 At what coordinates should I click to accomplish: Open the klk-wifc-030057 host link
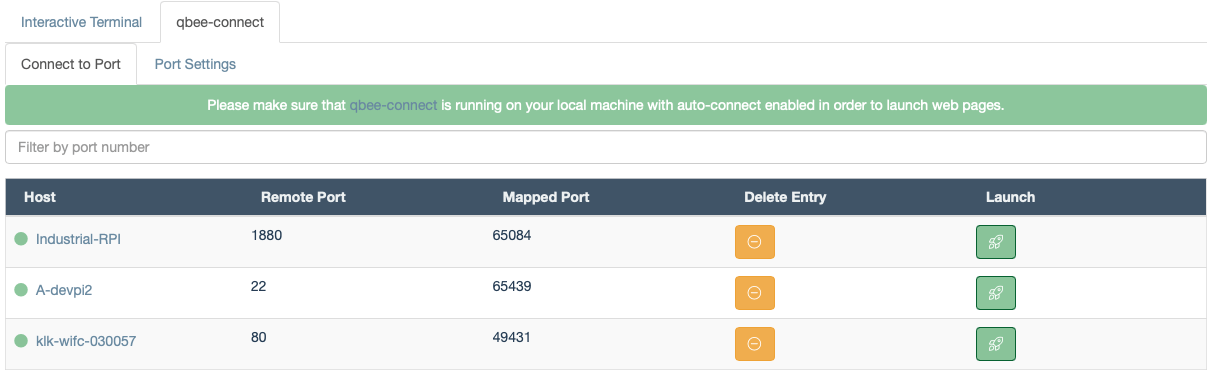coord(86,341)
